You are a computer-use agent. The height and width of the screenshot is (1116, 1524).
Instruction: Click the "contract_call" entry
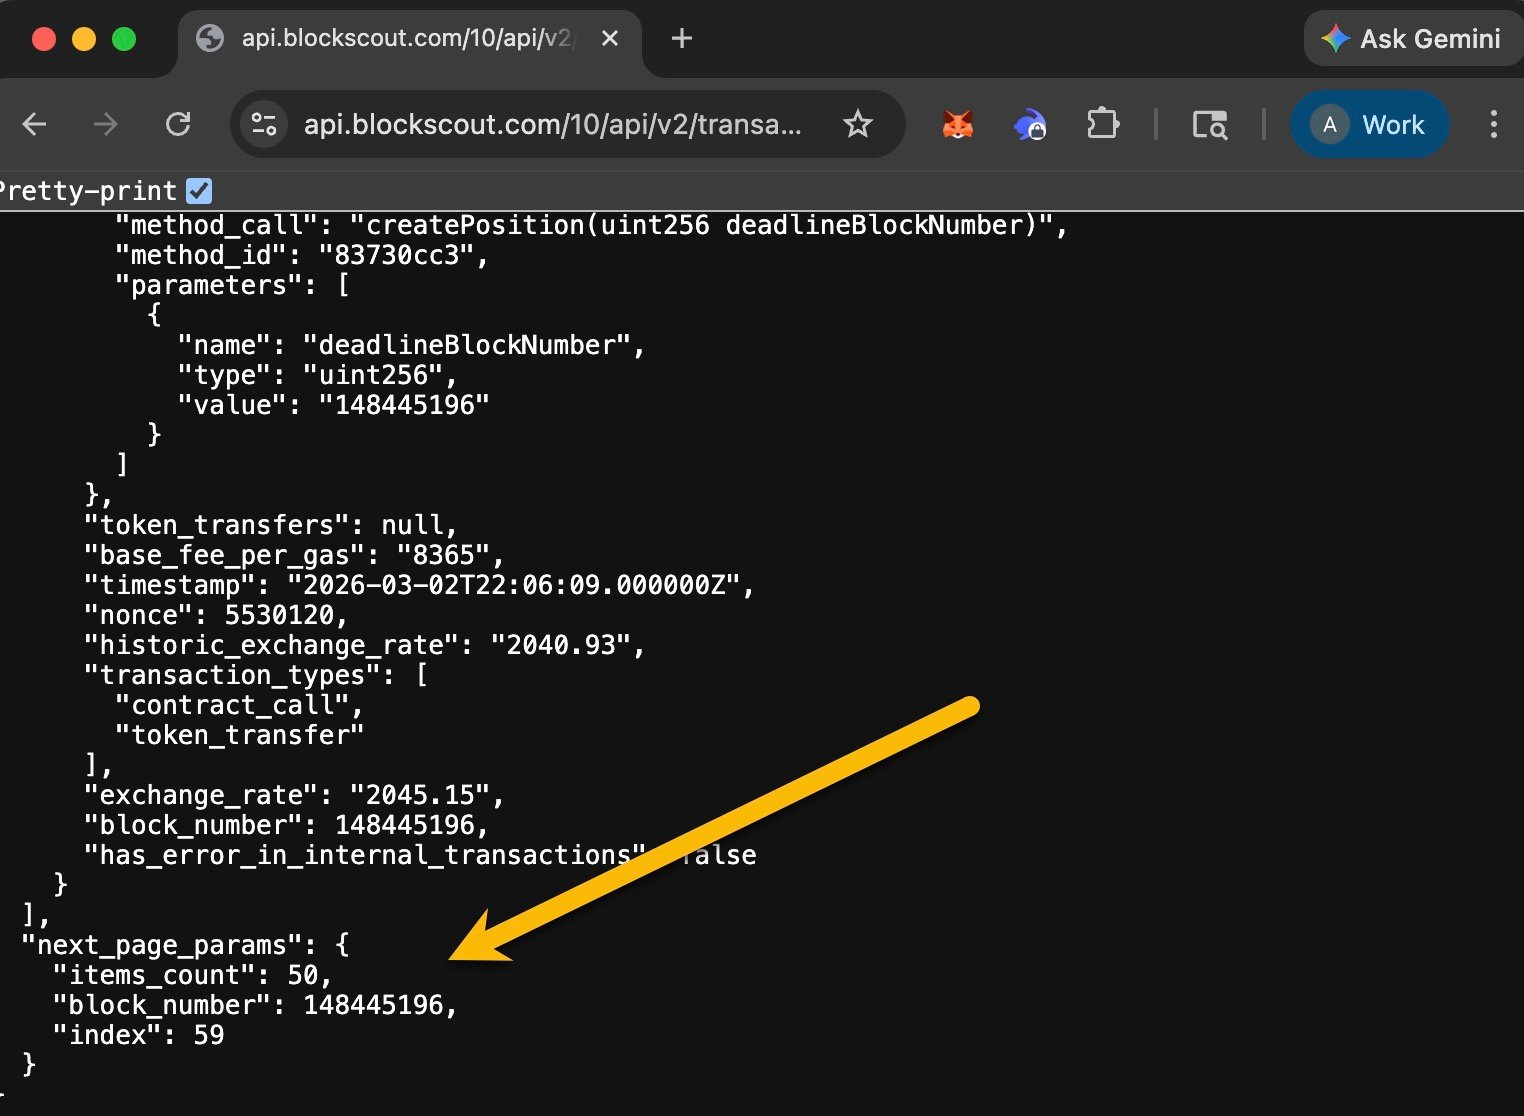point(232,705)
